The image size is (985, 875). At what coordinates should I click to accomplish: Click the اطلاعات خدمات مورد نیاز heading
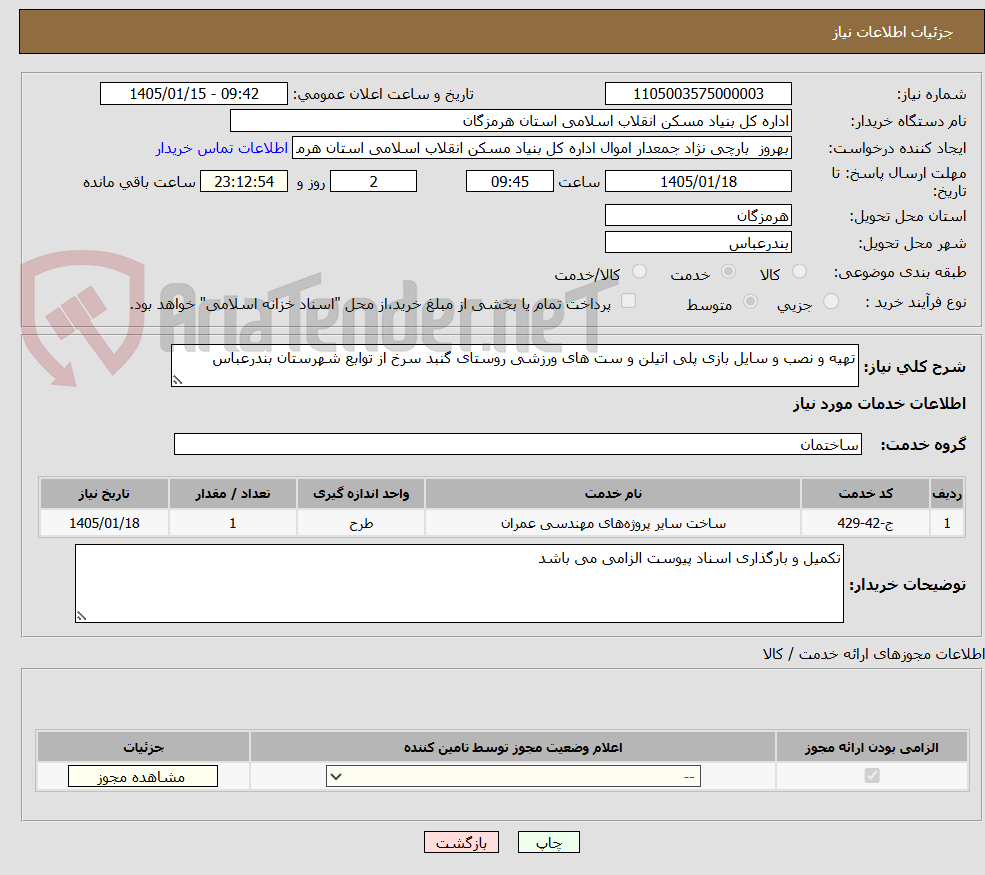pyautogui.click(x=879, y=404)
